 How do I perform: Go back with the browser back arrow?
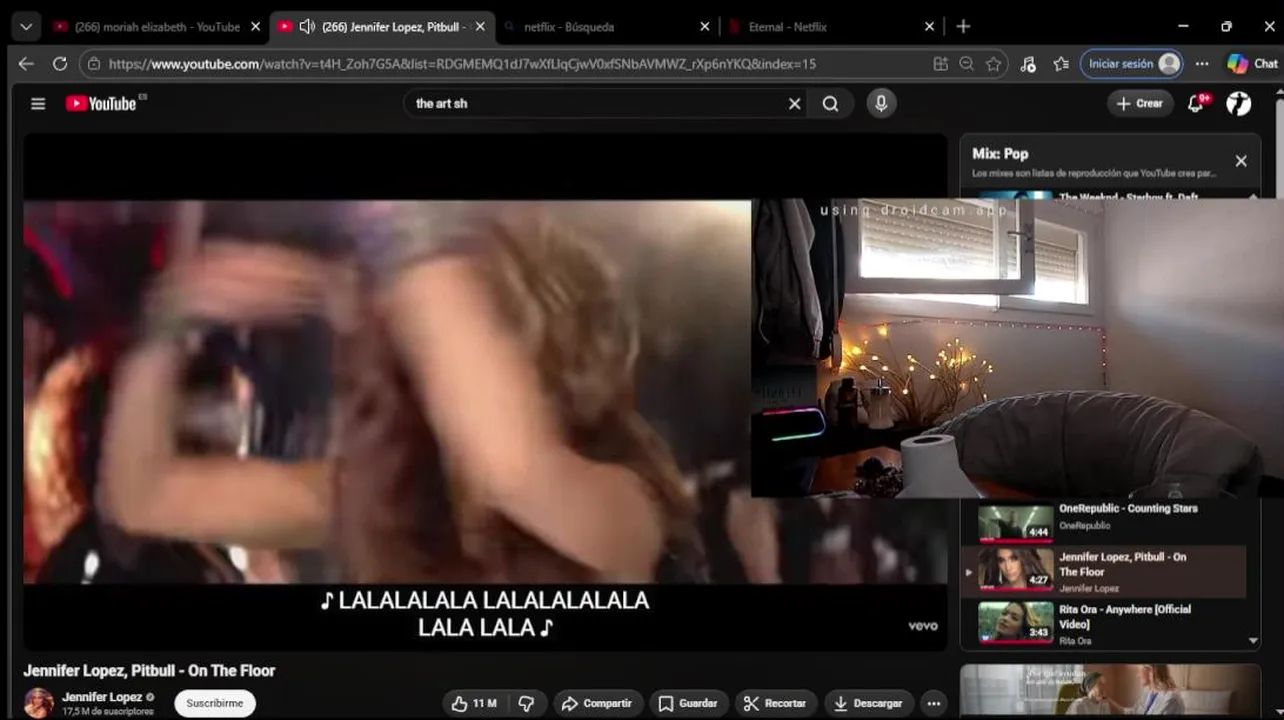[26, 63]
